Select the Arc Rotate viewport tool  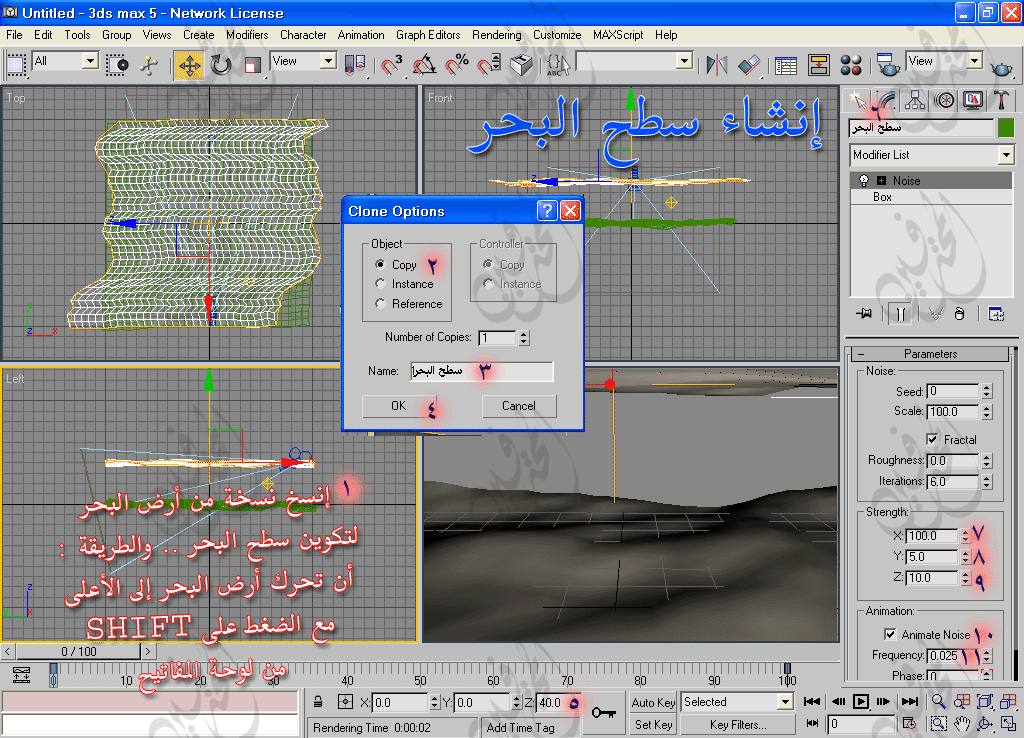pos(984,724)
